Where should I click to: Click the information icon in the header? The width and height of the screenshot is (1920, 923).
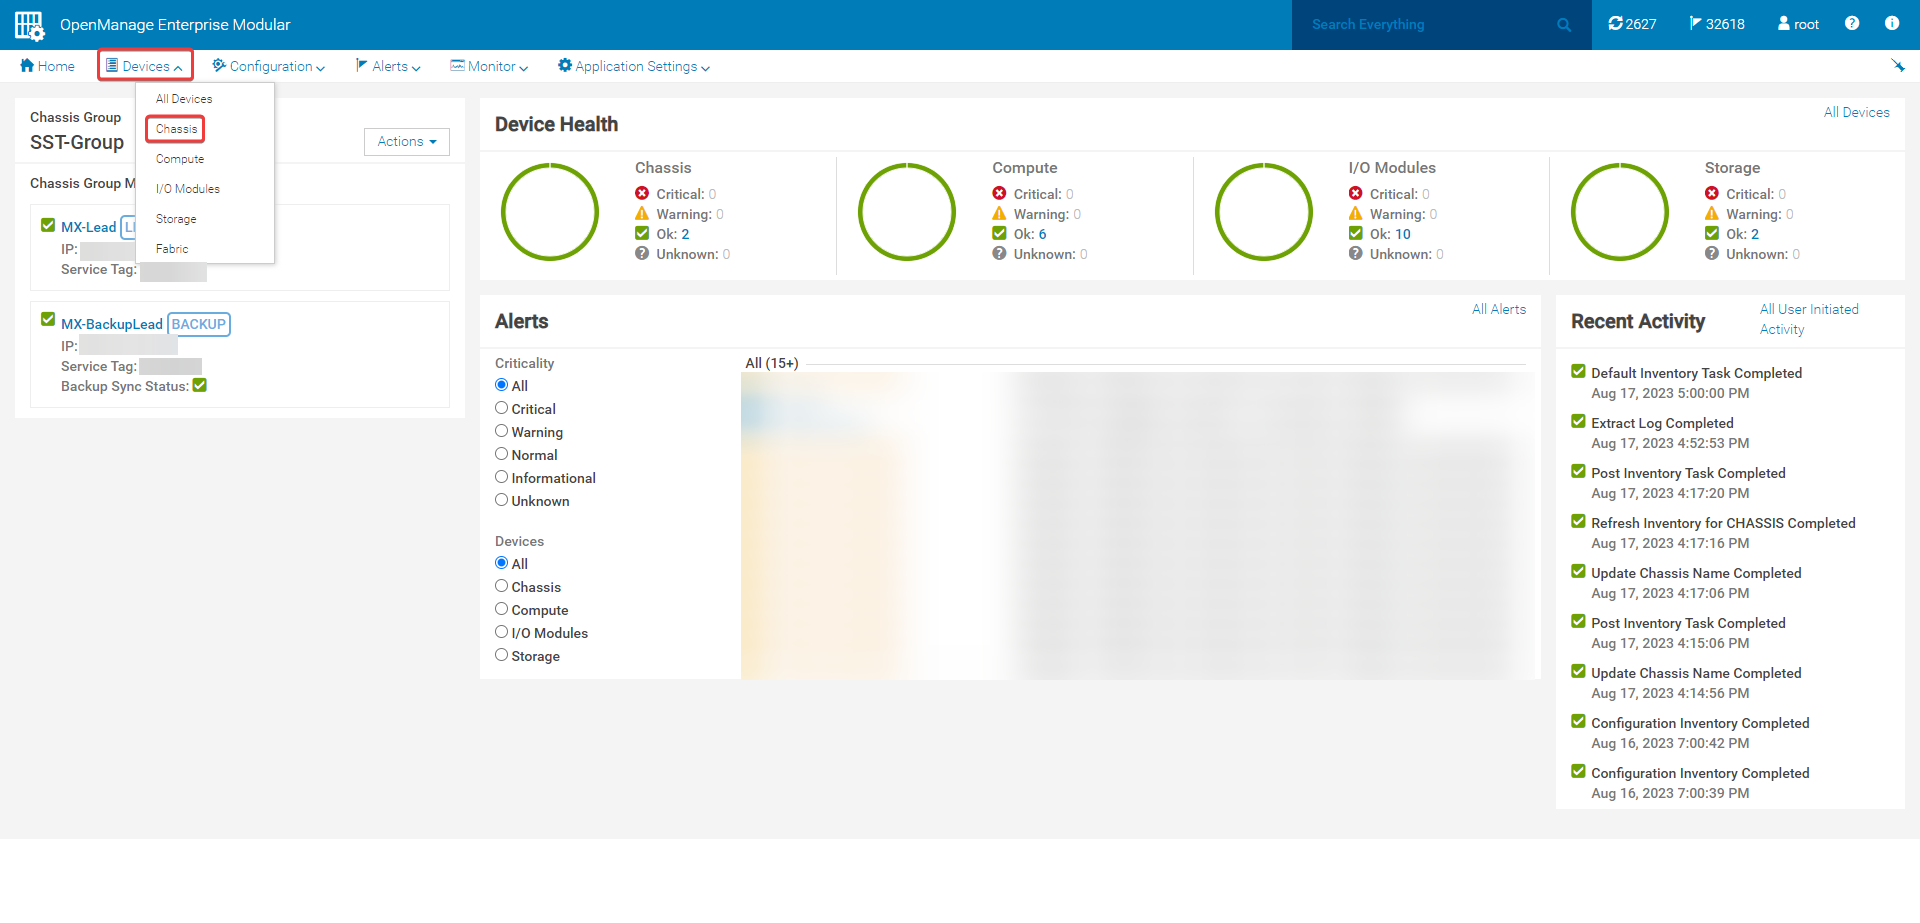click(1892, 24)
